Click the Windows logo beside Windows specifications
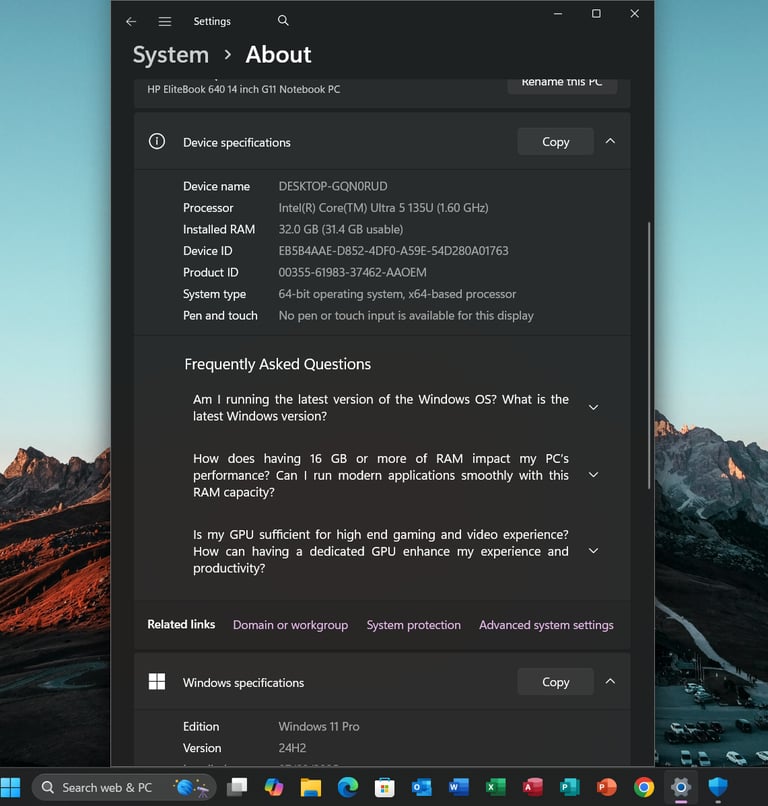The image size is (768, 806). [157, 682]
